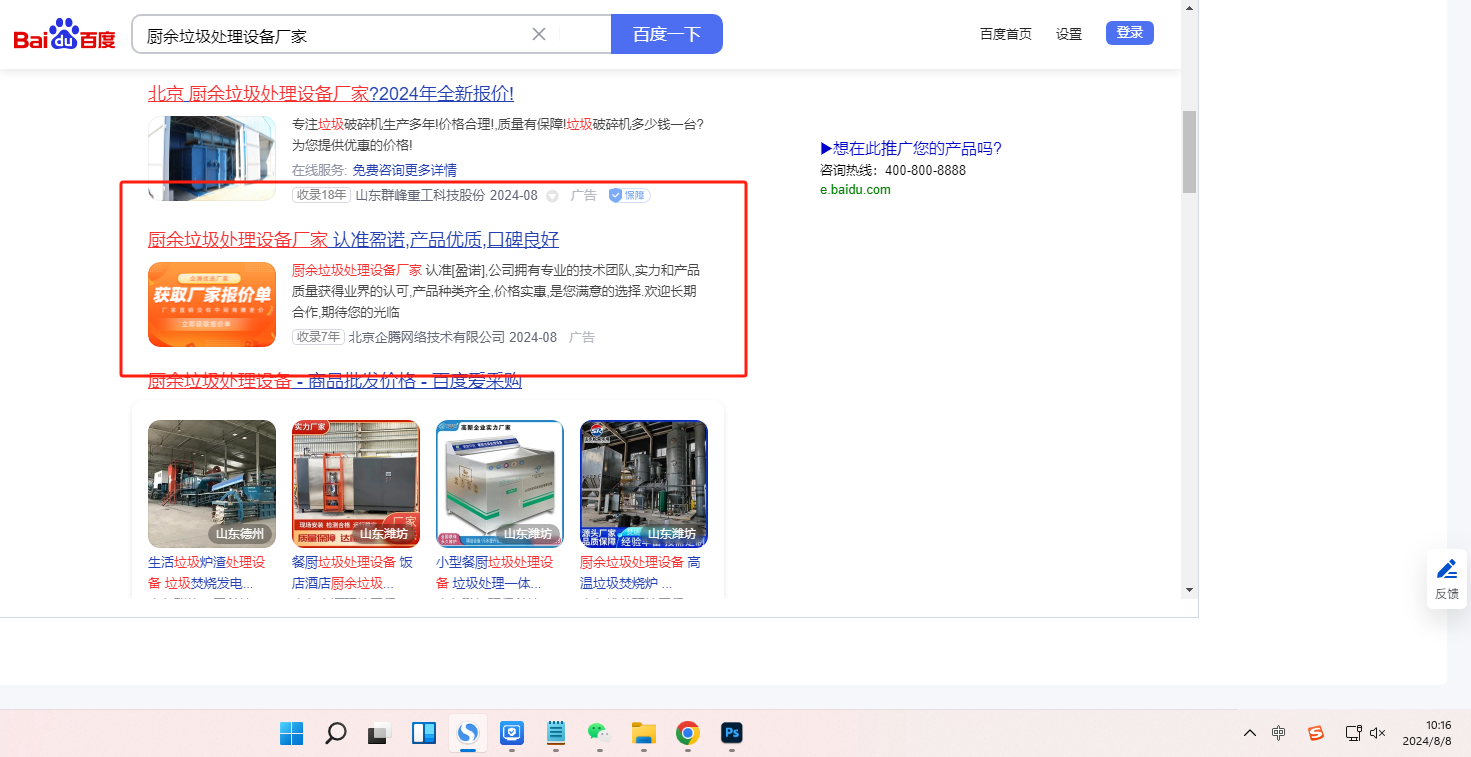Launch Google Chrome from the taskbar
Image resolution: width=1471 pixels, height=757 pixels.
click(687, 733)
